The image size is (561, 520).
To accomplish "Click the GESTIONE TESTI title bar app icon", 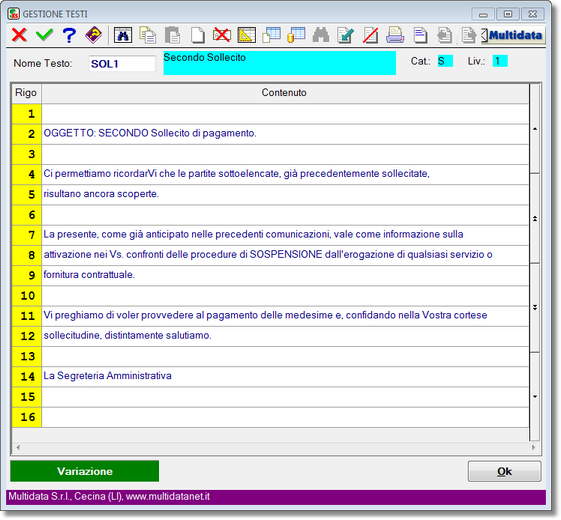I will [13, 14].
